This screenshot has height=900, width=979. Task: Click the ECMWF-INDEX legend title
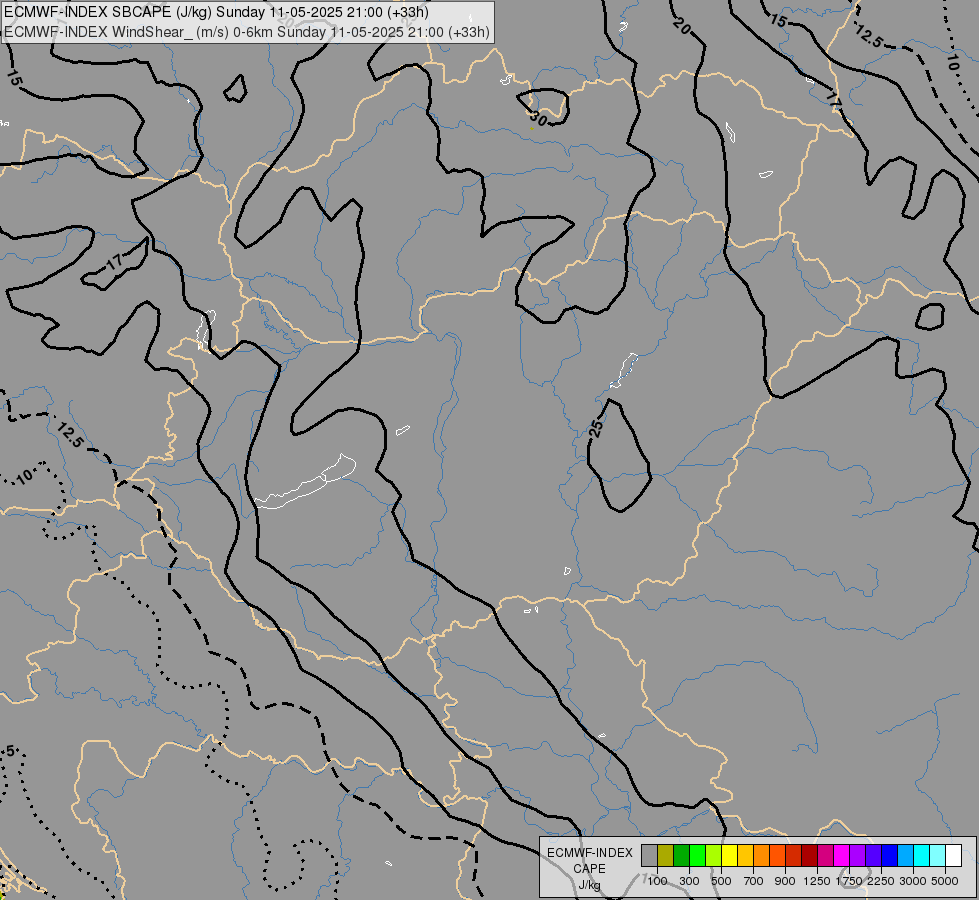[x=590, y=853]
